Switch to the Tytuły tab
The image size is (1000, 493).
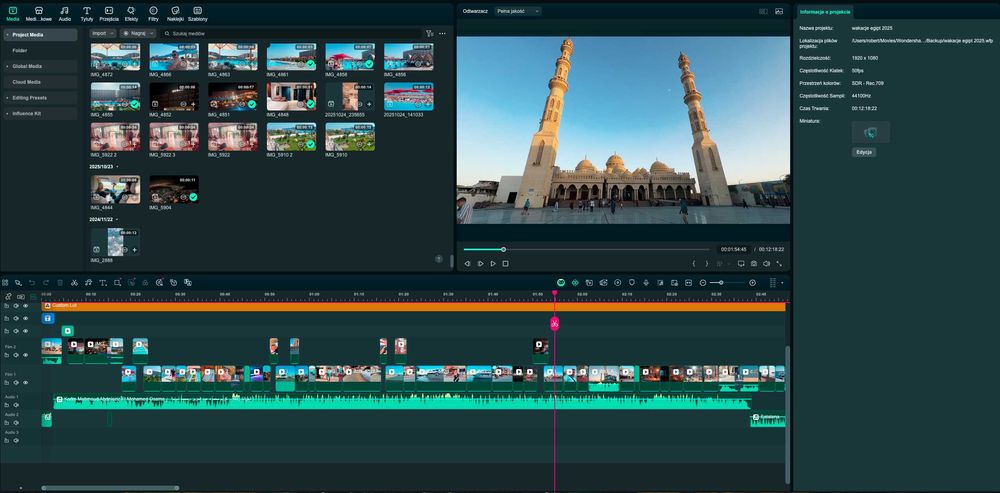[87, 14]
